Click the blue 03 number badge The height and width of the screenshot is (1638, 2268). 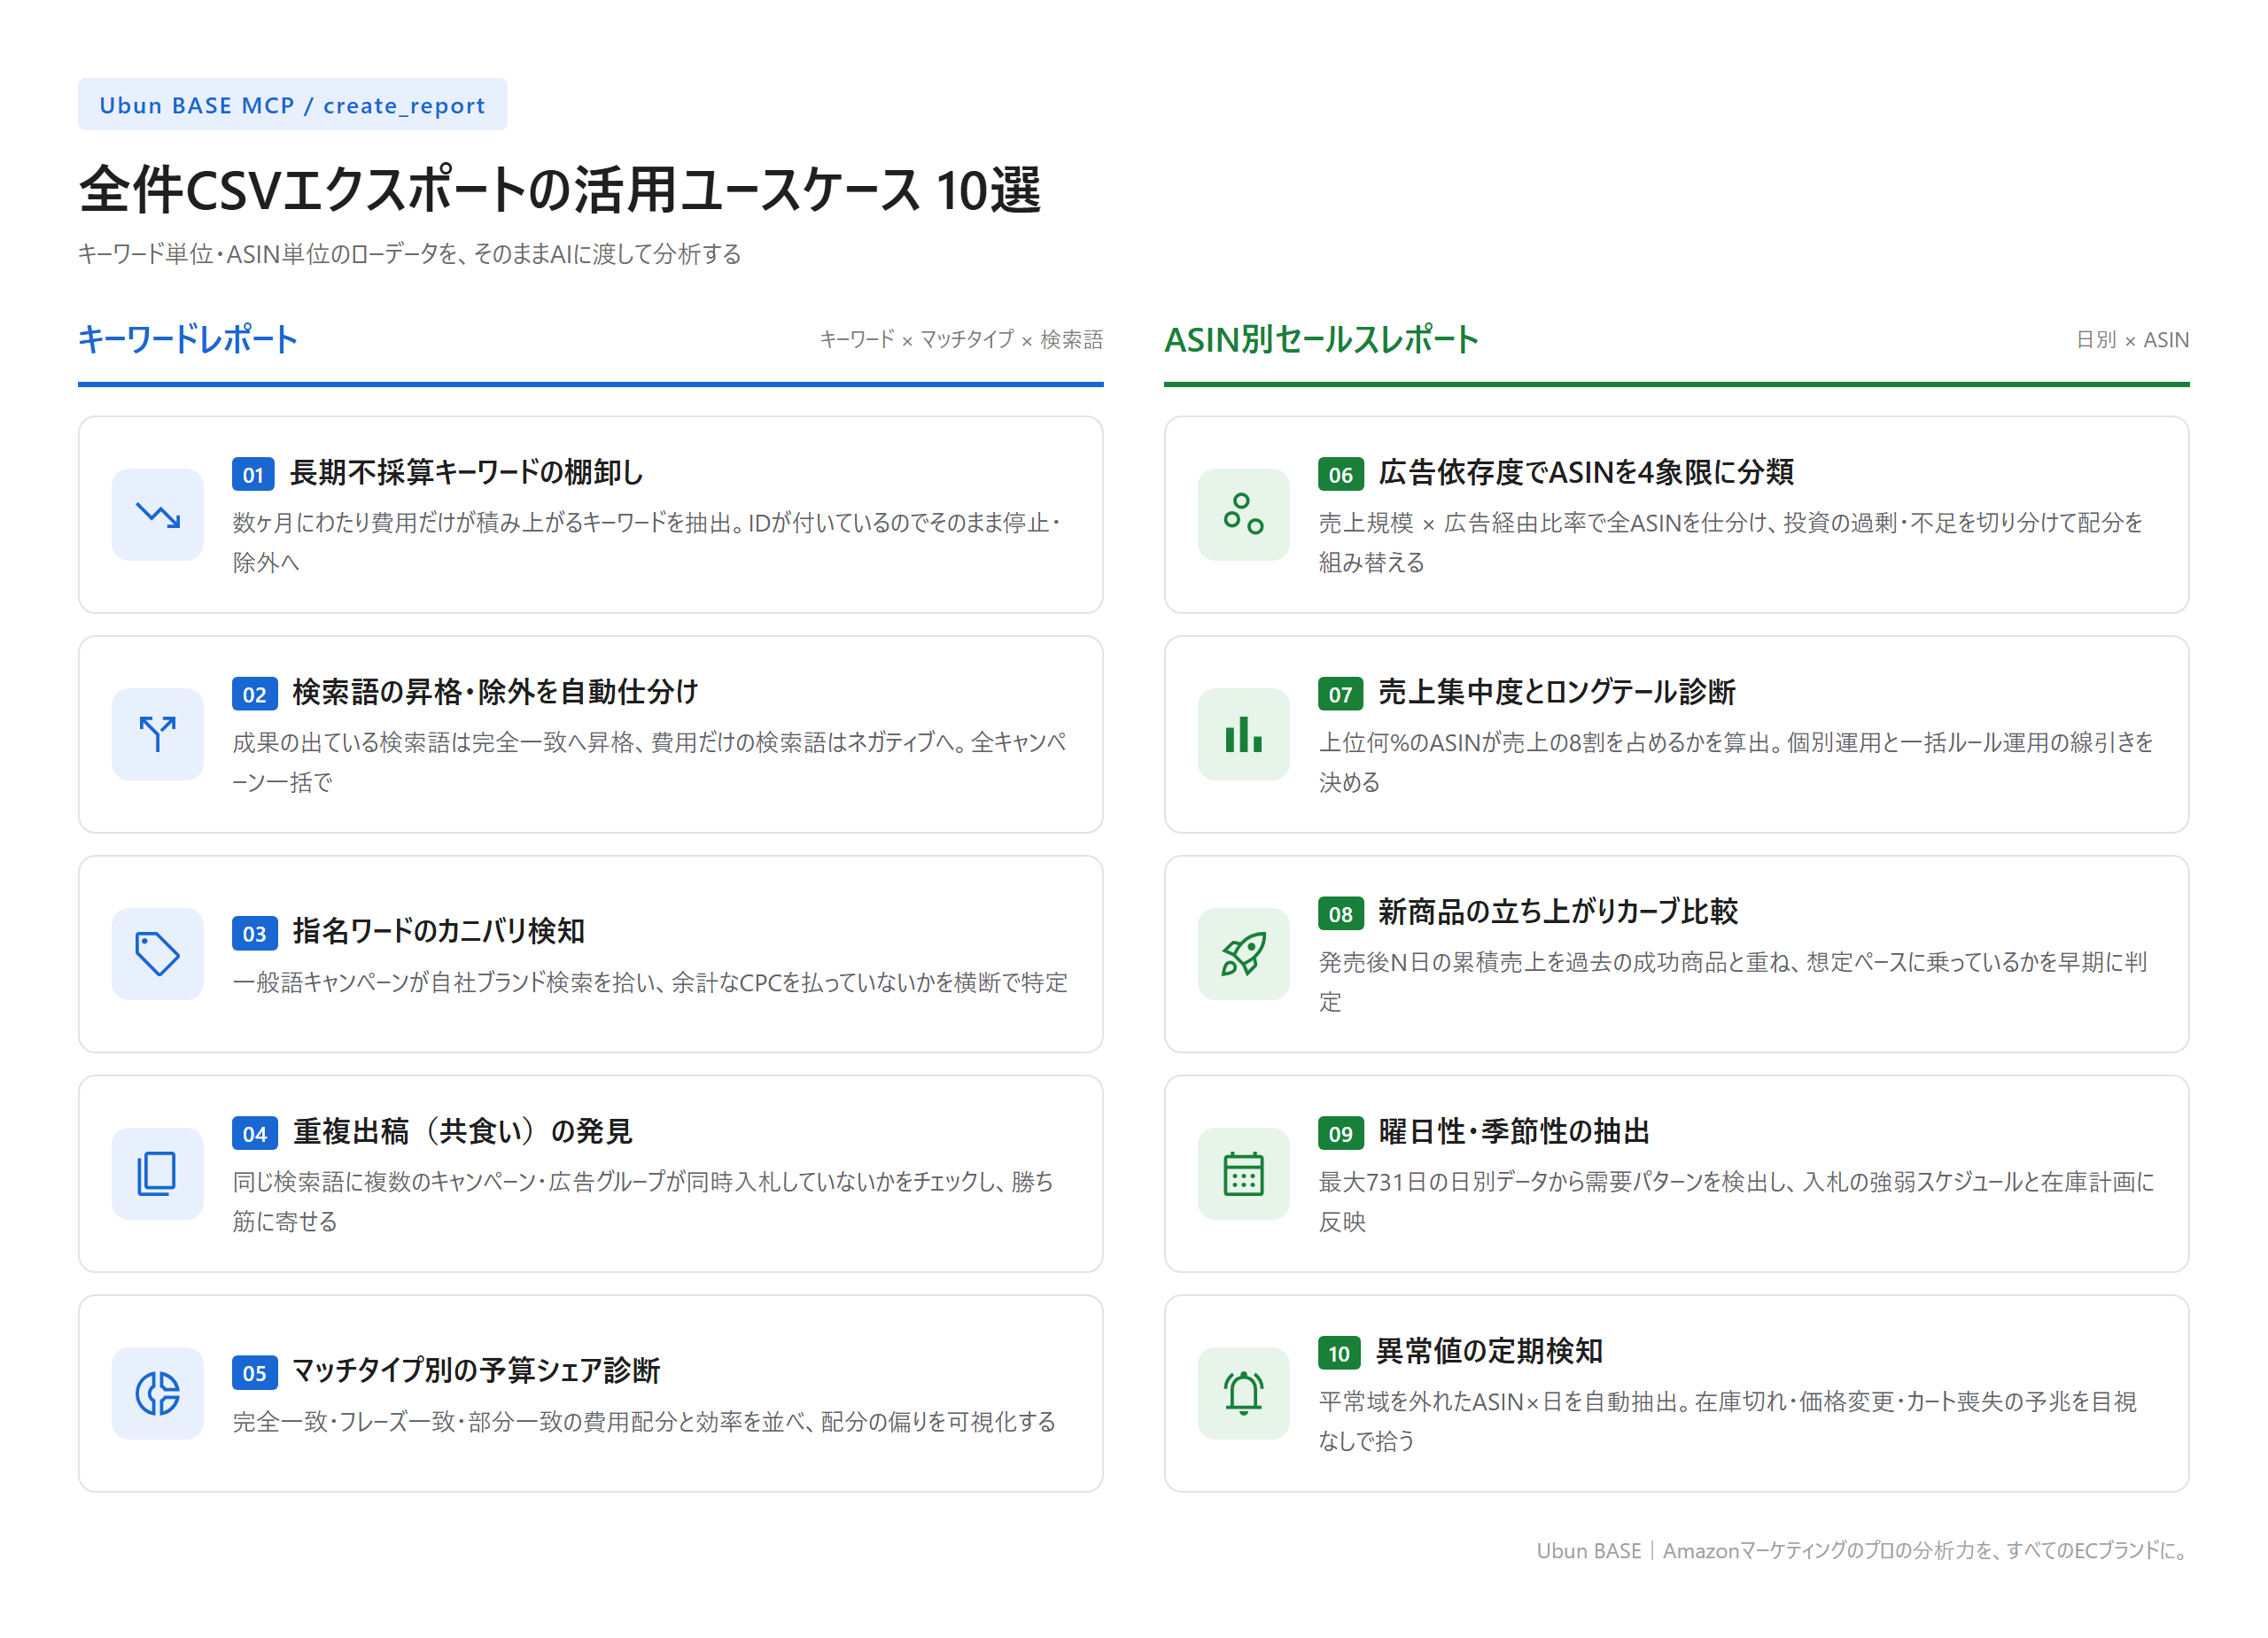coord(254,933)
